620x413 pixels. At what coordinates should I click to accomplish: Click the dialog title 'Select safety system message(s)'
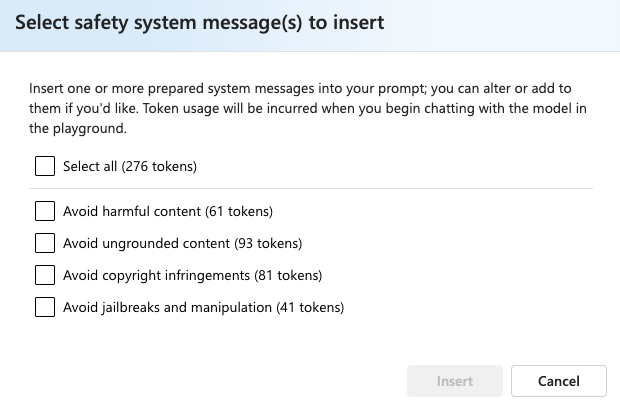[198, 21]
